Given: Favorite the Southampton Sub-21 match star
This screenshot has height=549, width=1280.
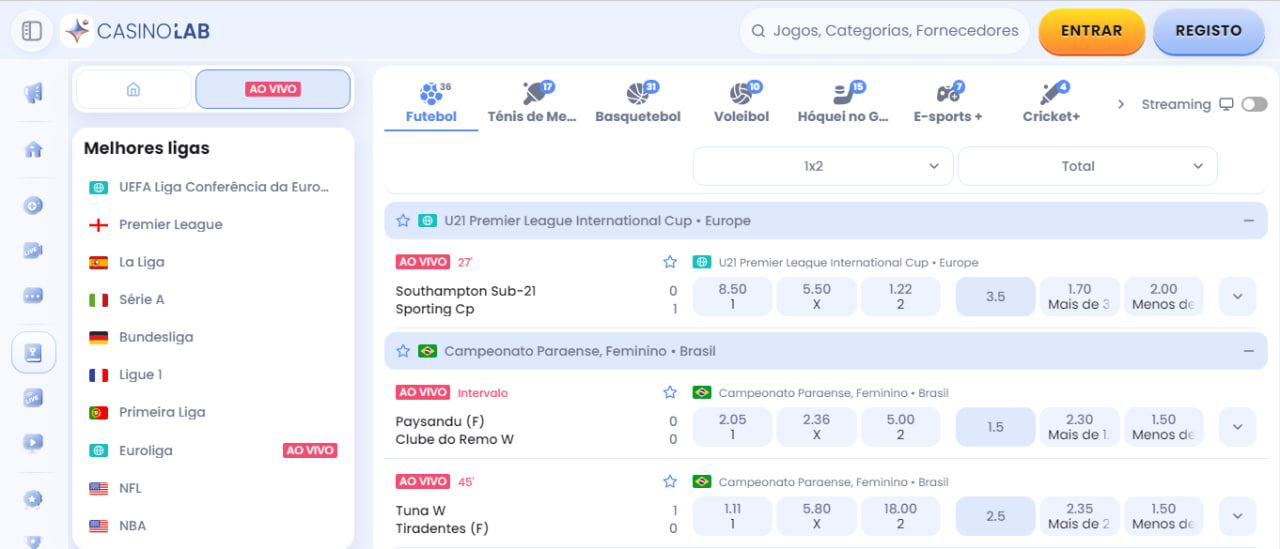Looking at the screenshot, I should point(670,262).
